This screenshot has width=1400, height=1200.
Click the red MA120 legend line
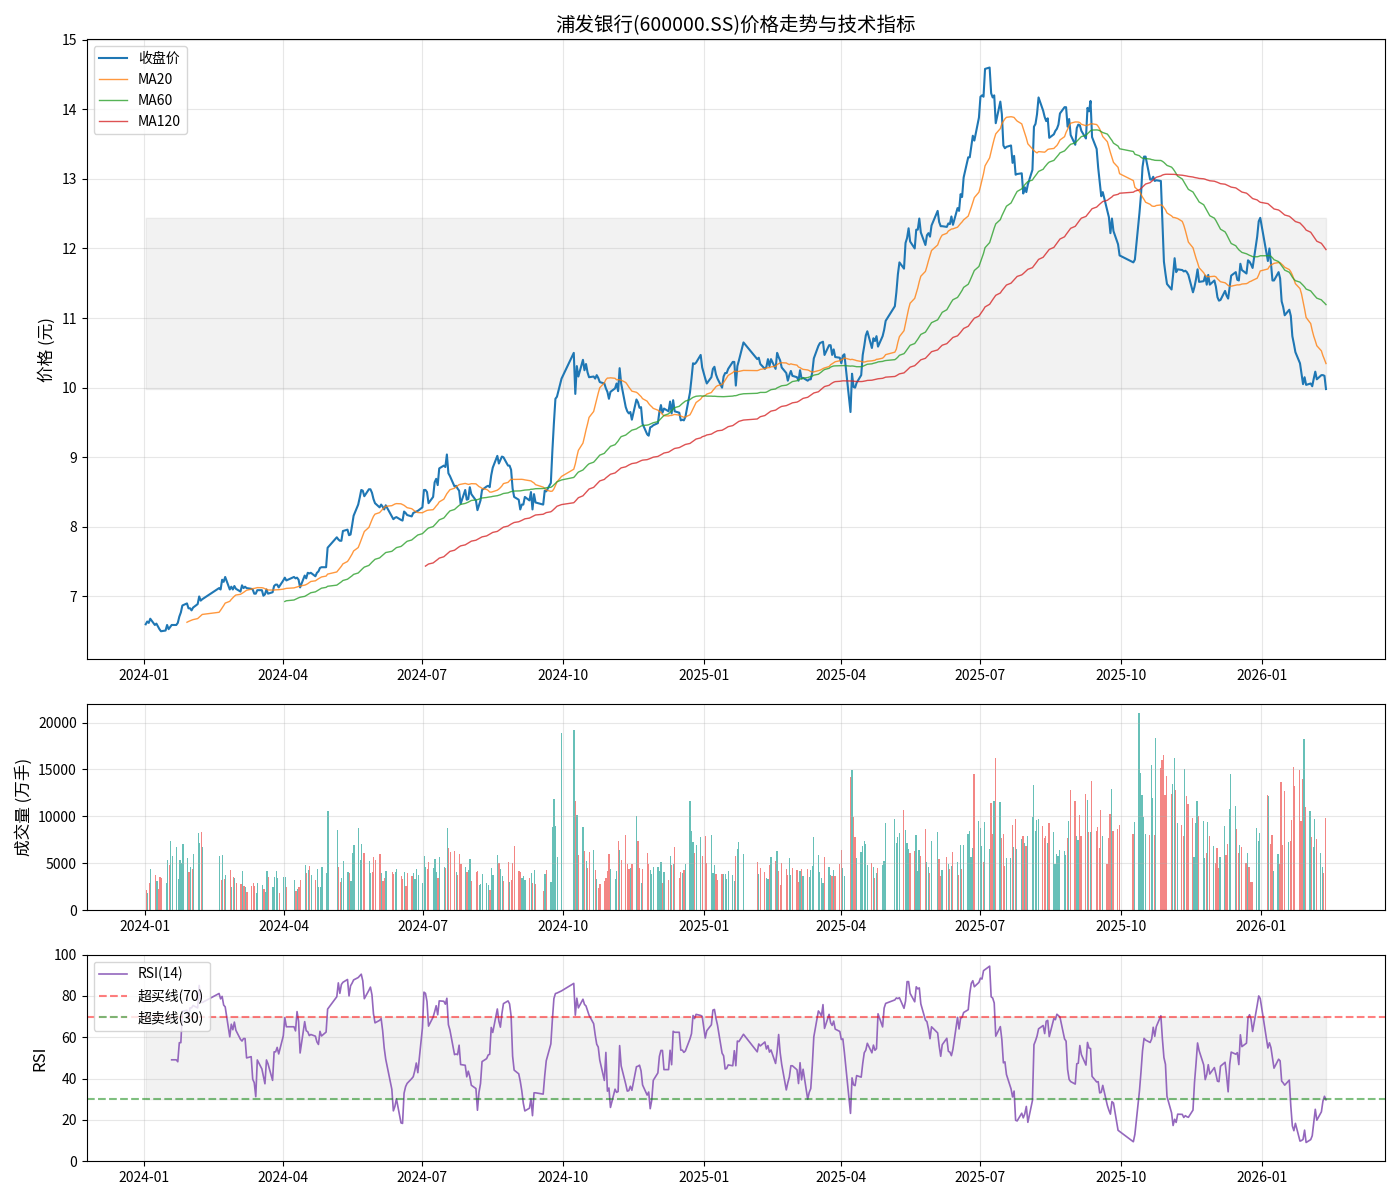[115, 121]
